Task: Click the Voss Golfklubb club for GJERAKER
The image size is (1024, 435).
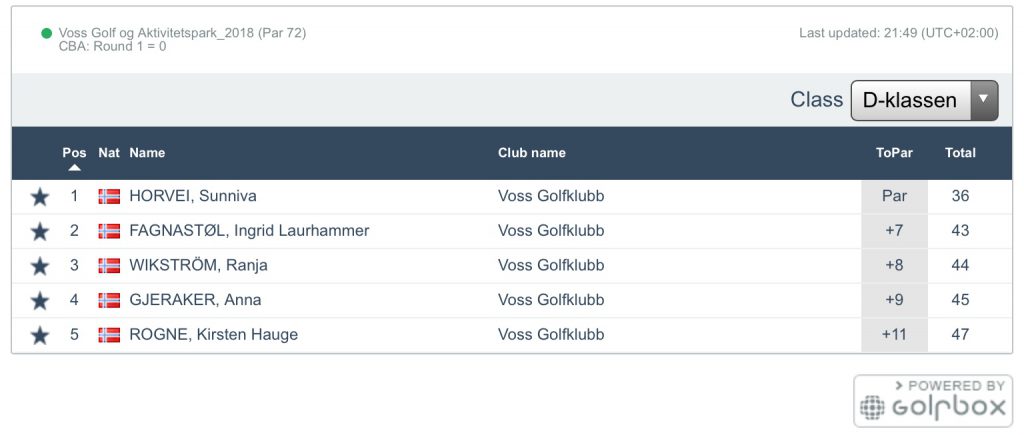Action: tap(550, 300)
